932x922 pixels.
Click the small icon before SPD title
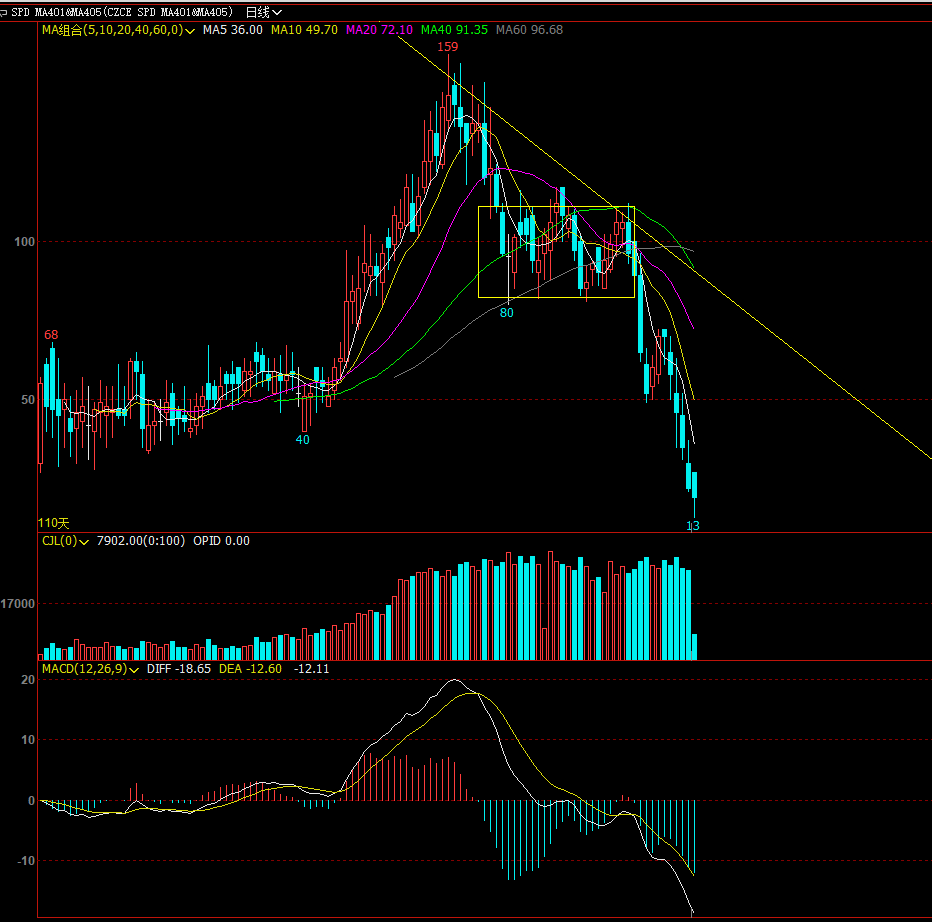5,12
